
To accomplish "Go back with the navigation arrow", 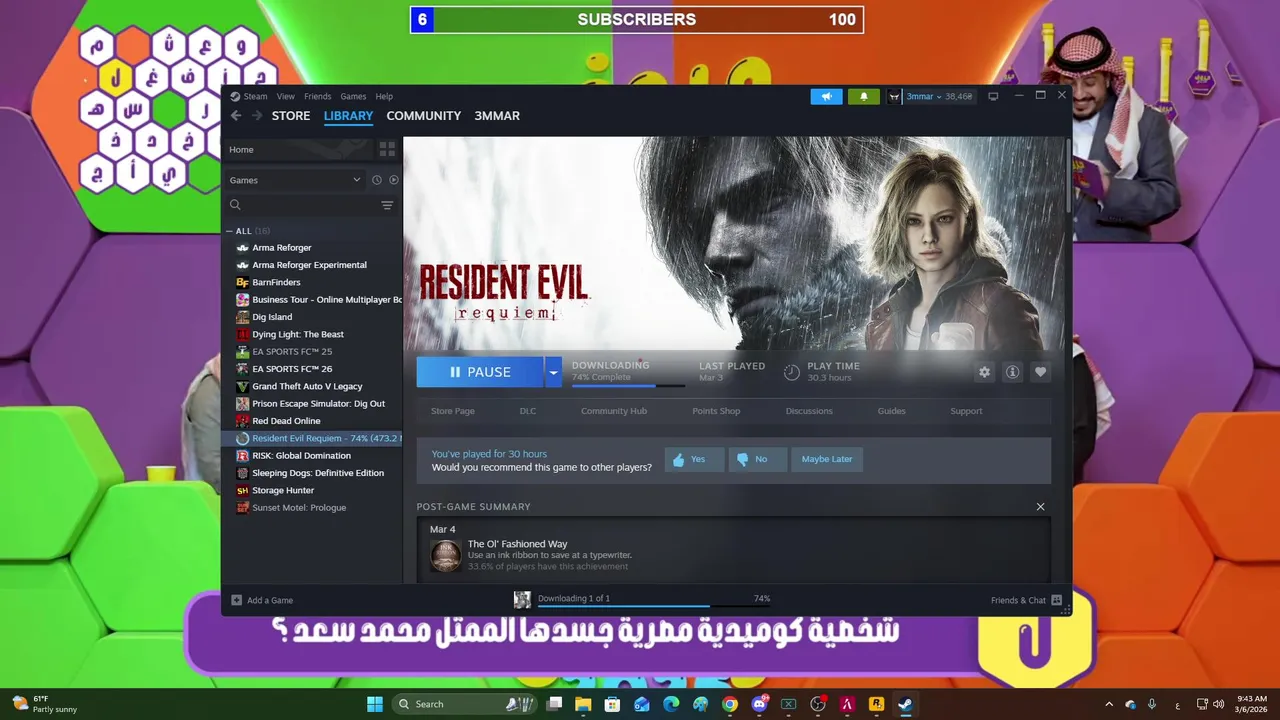I will click(x=236, y=116).
